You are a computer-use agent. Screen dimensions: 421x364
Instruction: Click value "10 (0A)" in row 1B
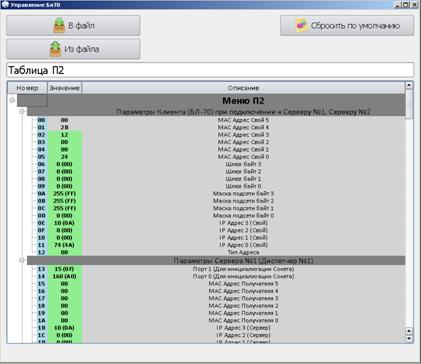(64, 327)
